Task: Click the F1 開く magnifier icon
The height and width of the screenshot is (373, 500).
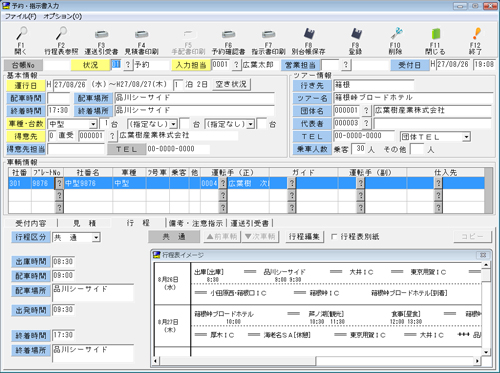Action: (21, 34)
